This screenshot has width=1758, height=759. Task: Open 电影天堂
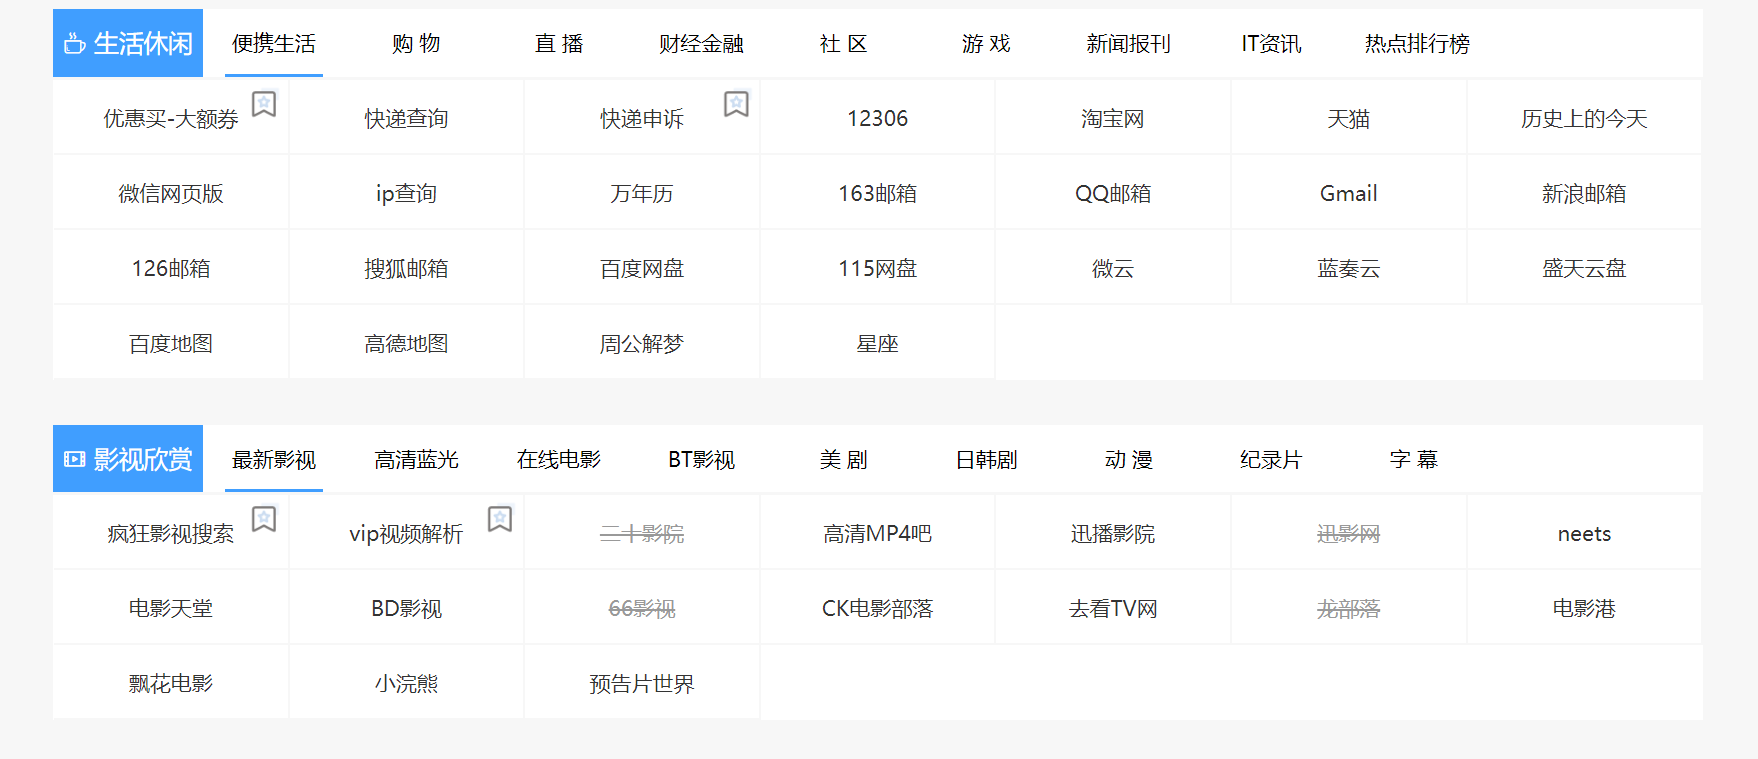click(x=171, y=609)
